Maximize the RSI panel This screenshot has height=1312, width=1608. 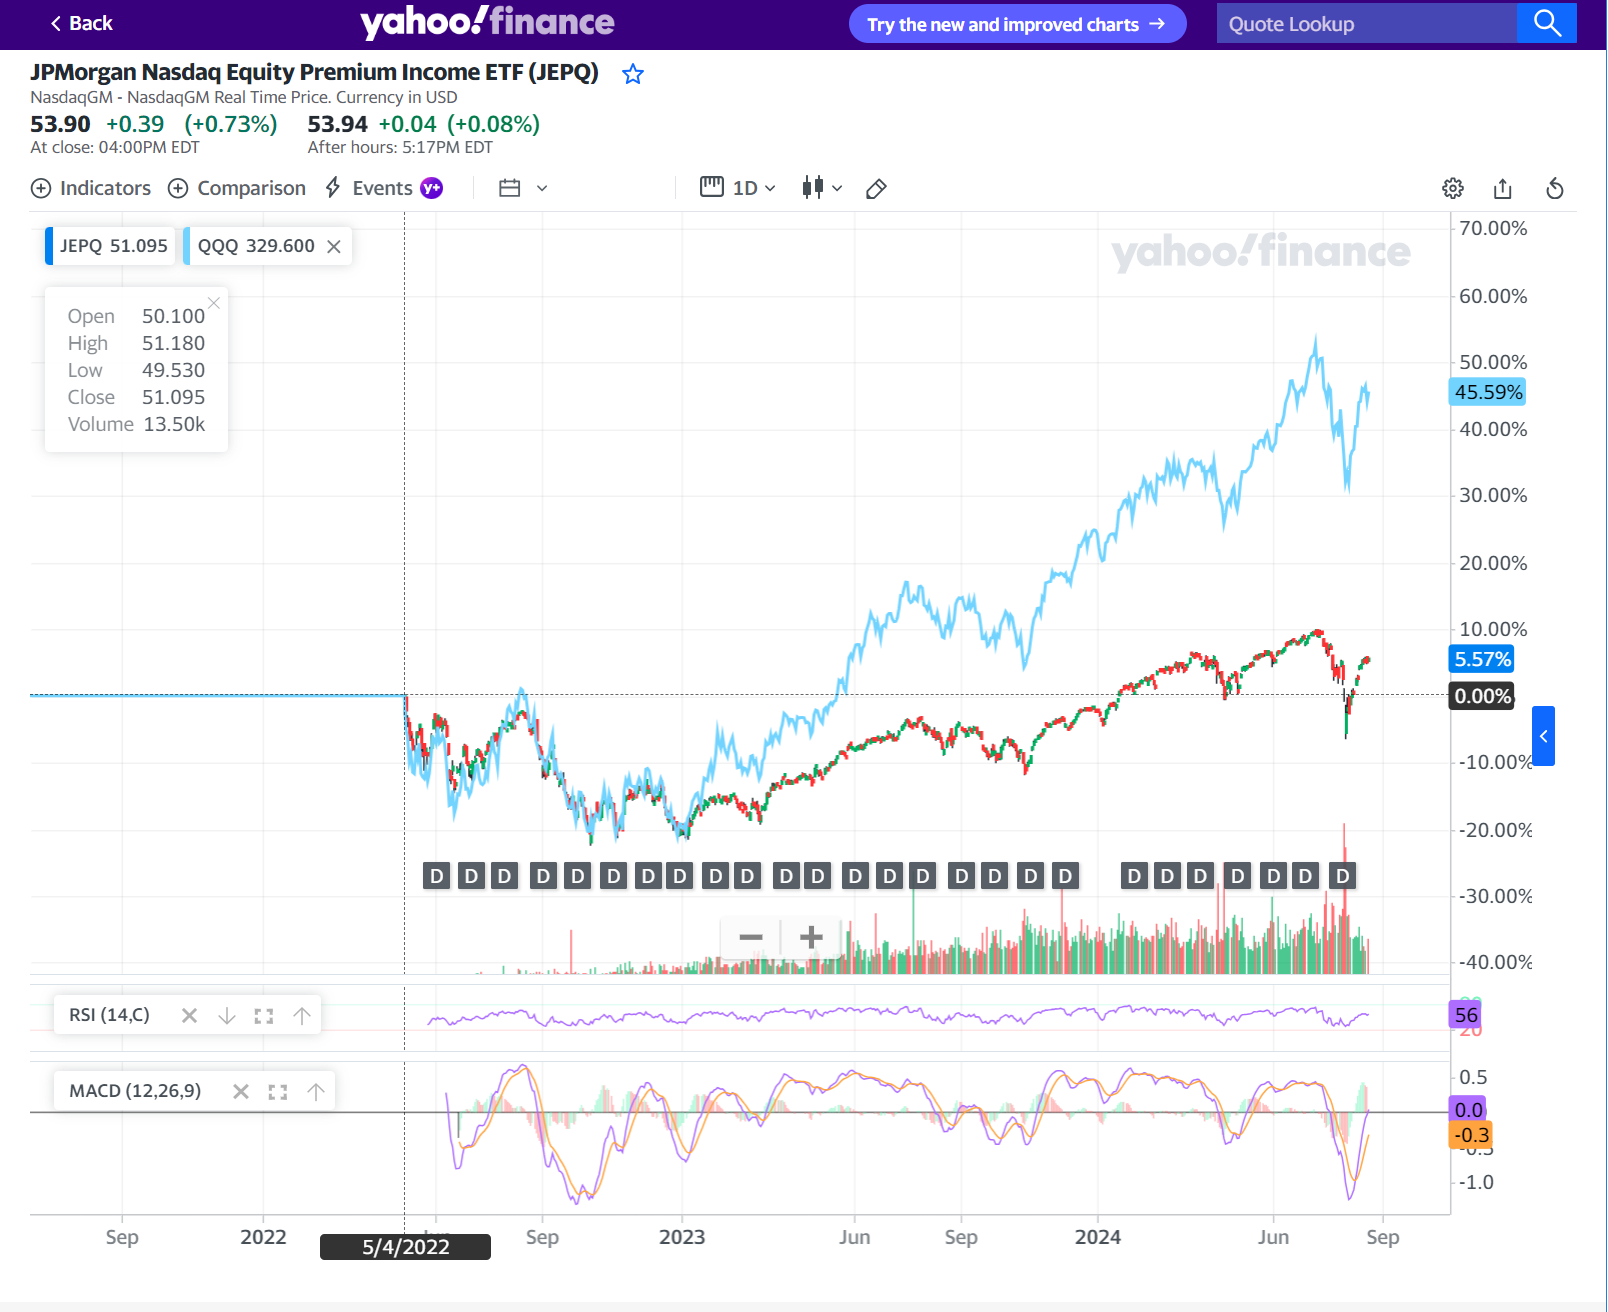[x=264, y=1016]
